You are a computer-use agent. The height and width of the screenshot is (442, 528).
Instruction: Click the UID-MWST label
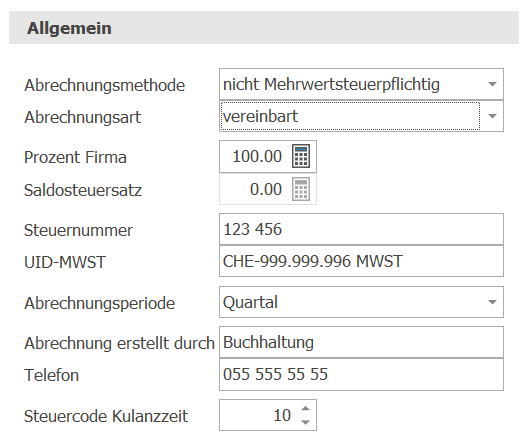(65, 262)
